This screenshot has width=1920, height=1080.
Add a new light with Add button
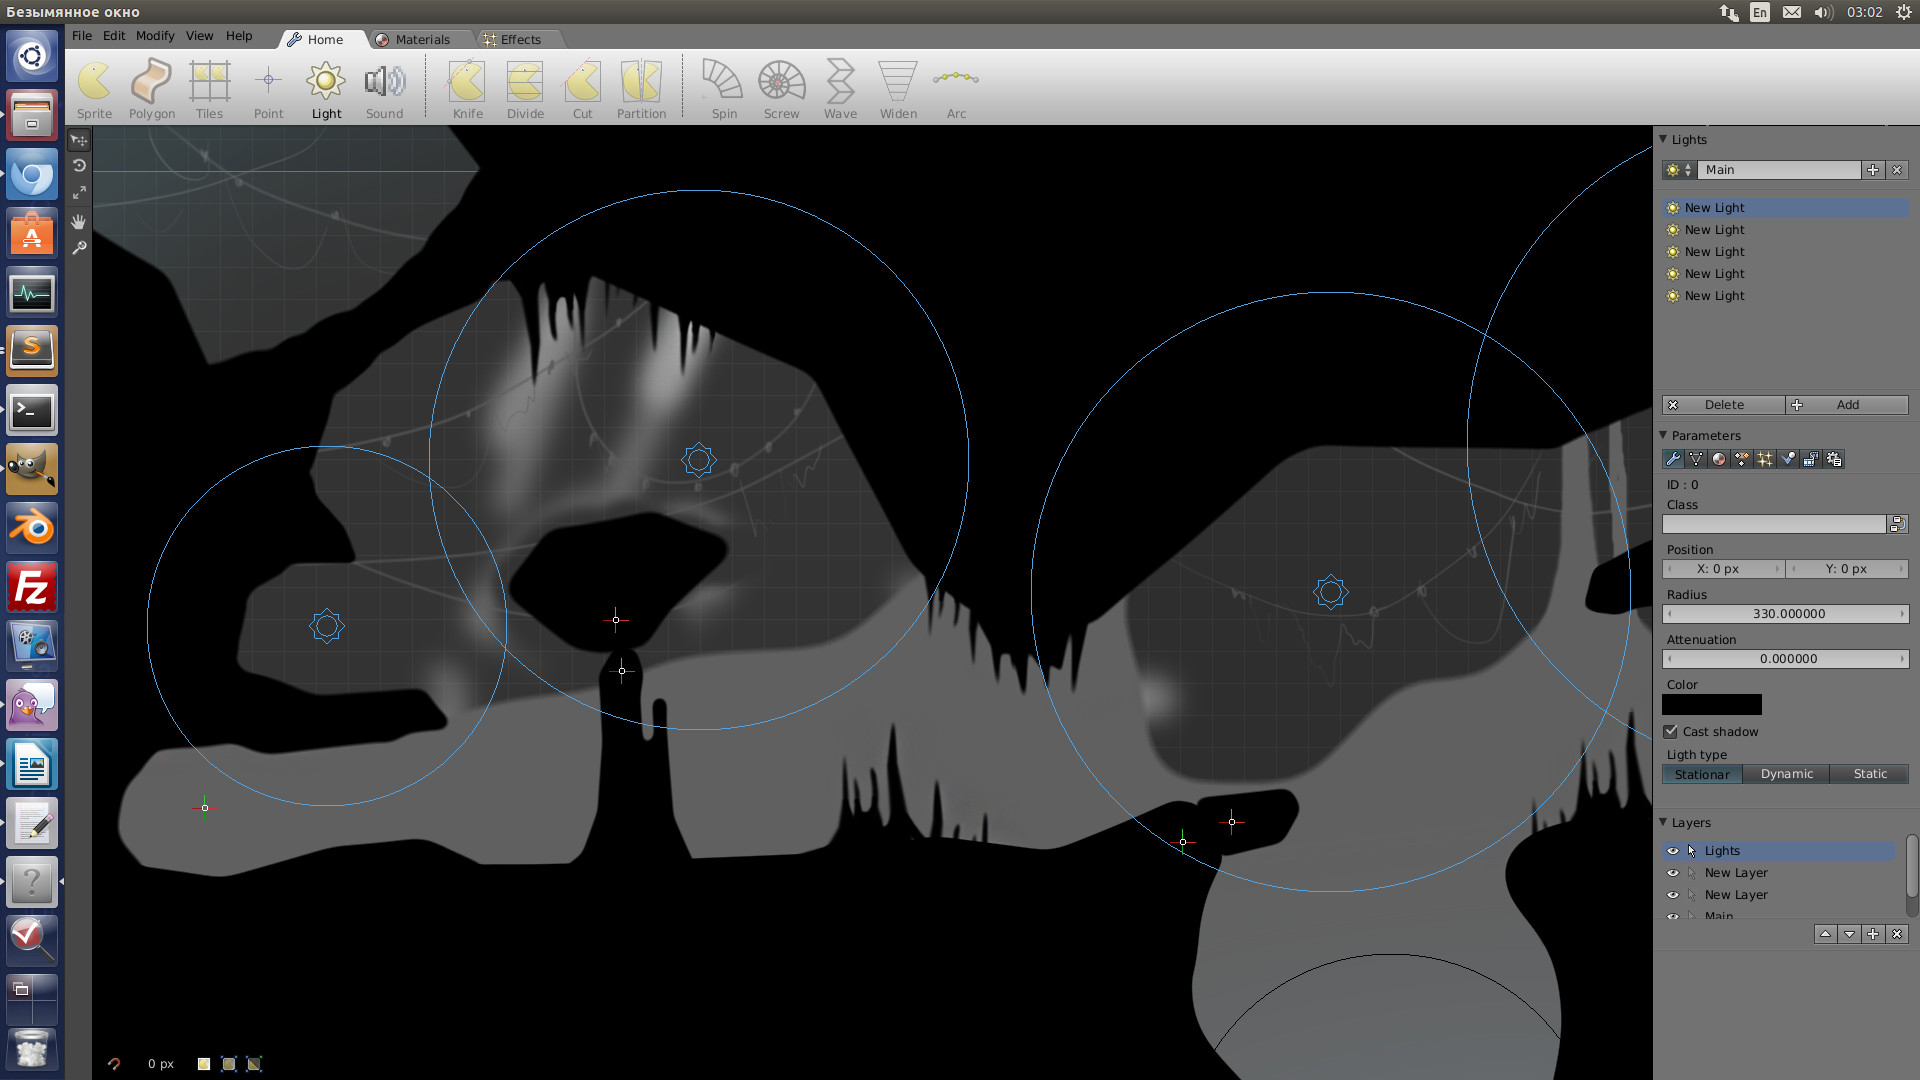point(1847,405)
